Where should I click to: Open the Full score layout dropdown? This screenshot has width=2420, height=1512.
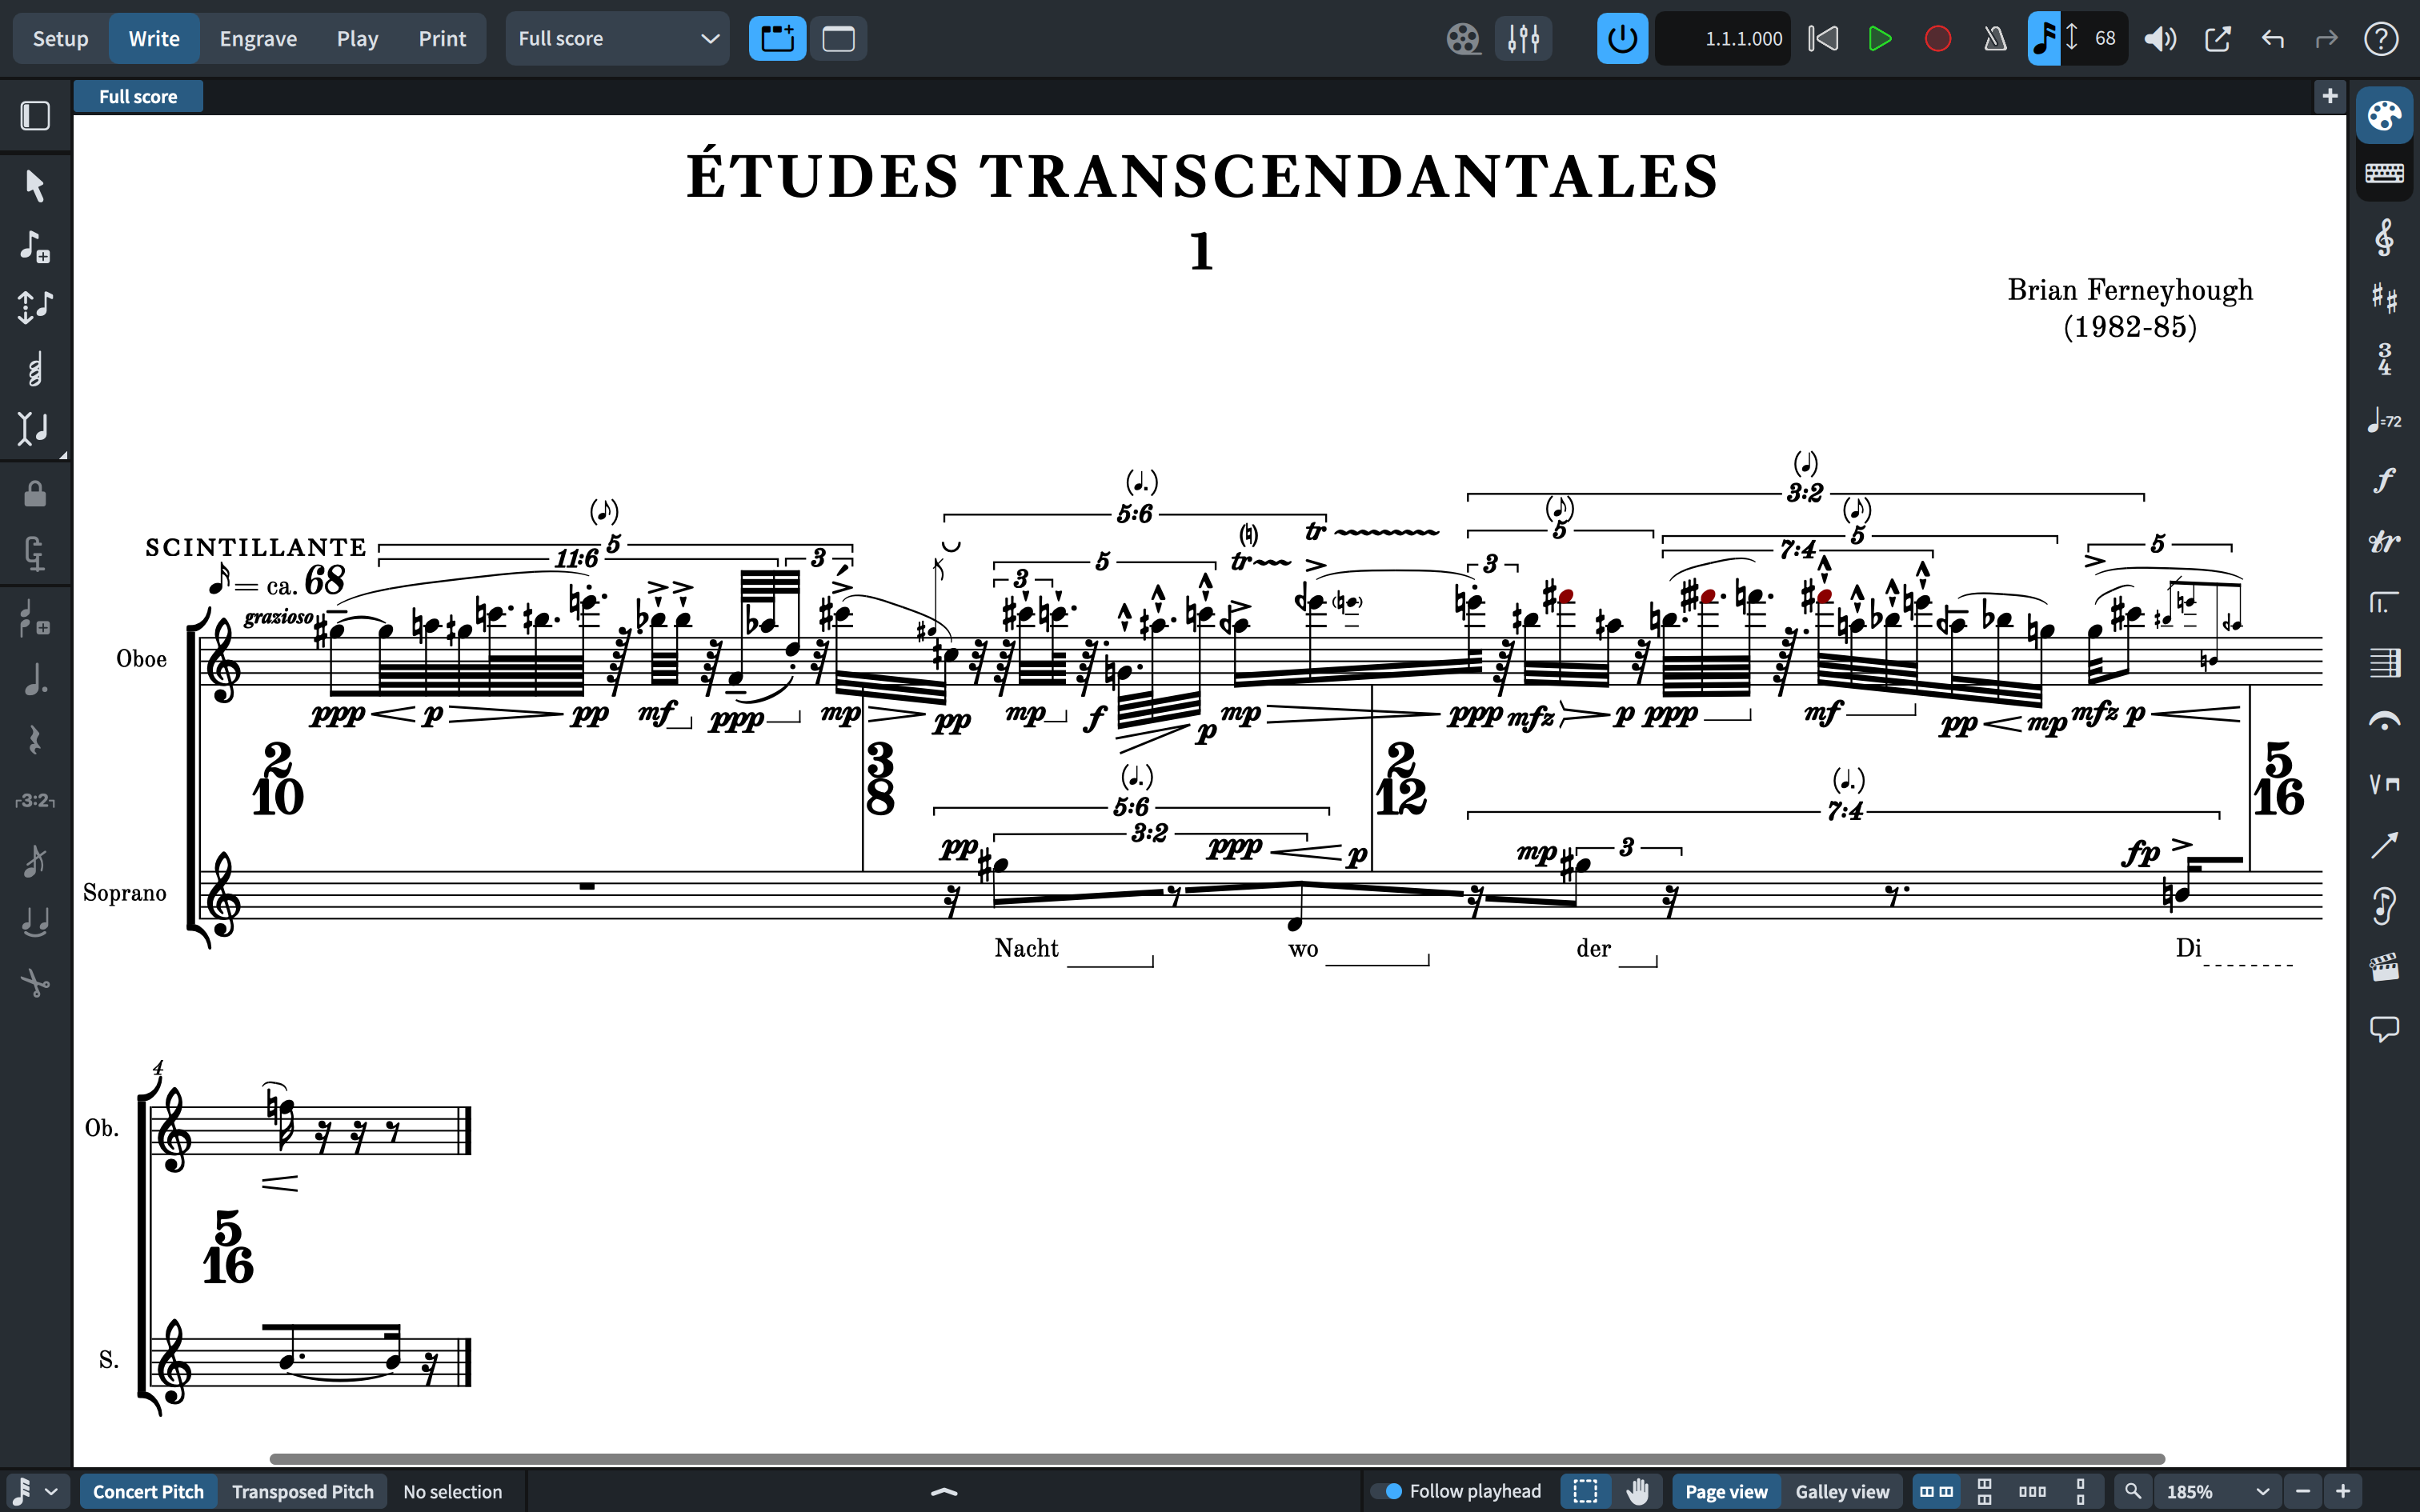click(x=617, y=39)
